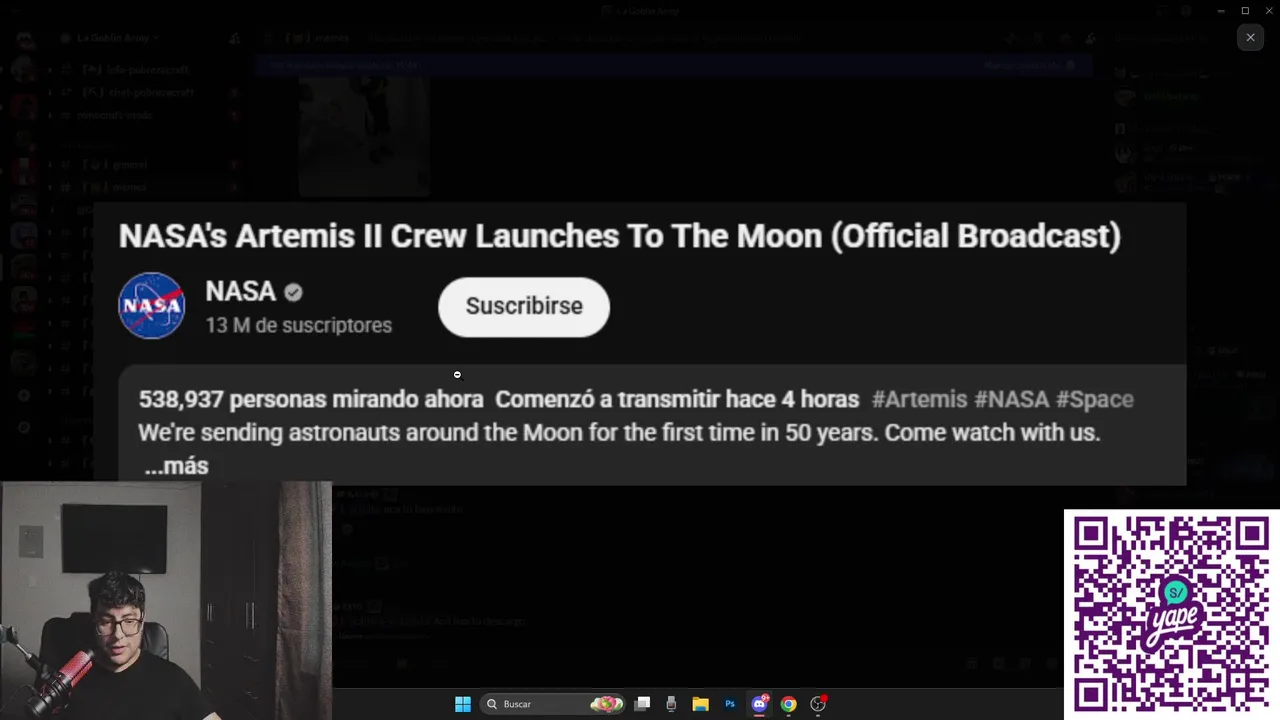1280x720 pixels.
Task: Open Photoshop from the taskbar
Action: tap(730, 704)
